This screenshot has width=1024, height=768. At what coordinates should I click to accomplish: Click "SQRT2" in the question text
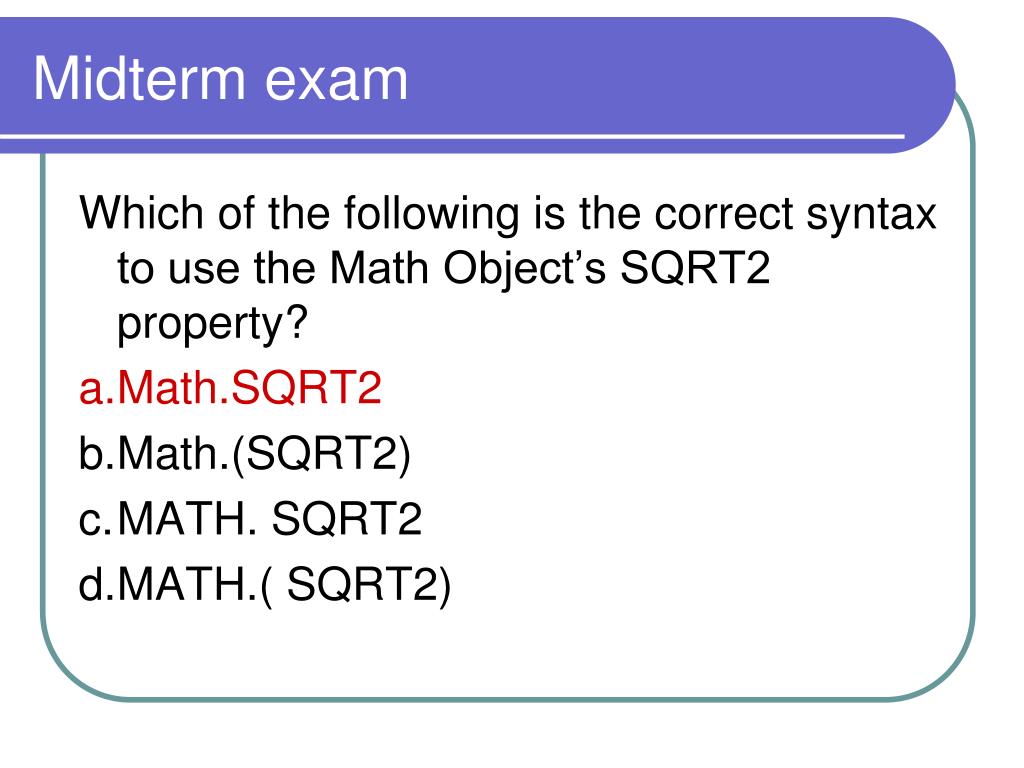(695, 268)
